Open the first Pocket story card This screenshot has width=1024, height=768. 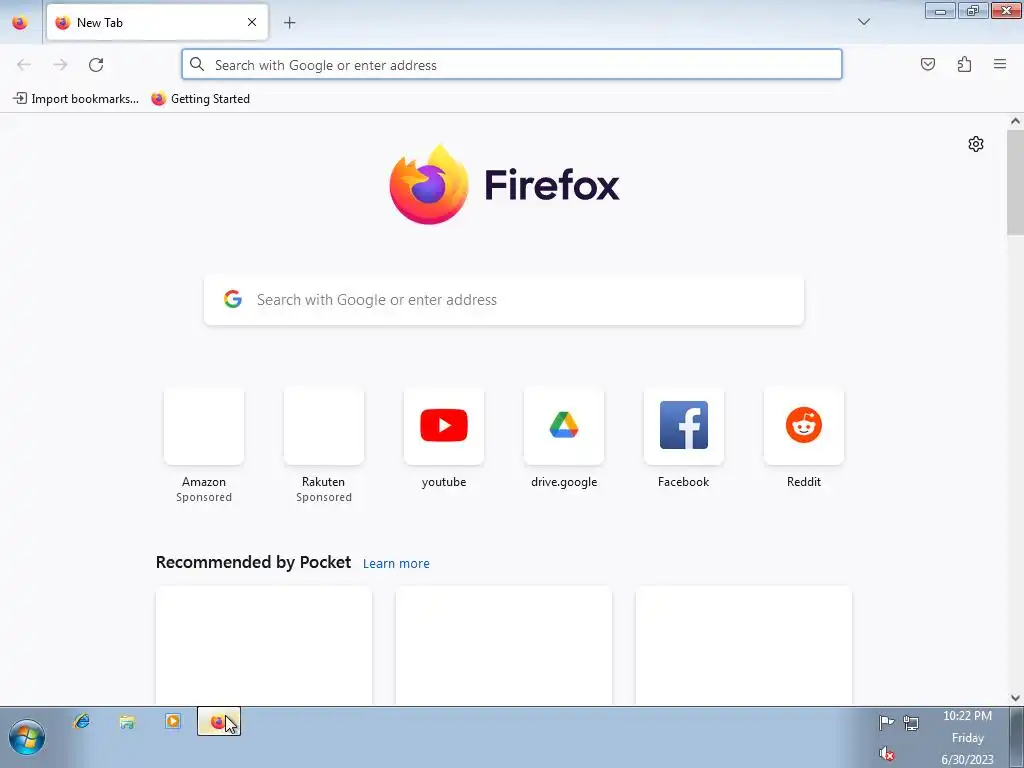pos(264,645)
